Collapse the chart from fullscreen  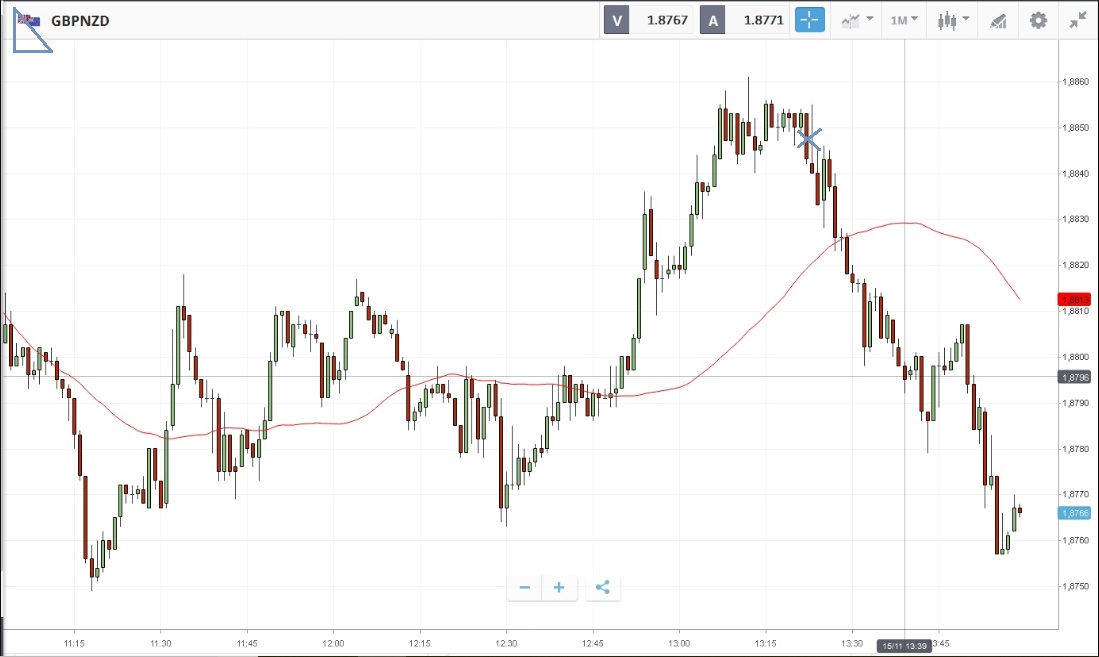click(1077, 20)
